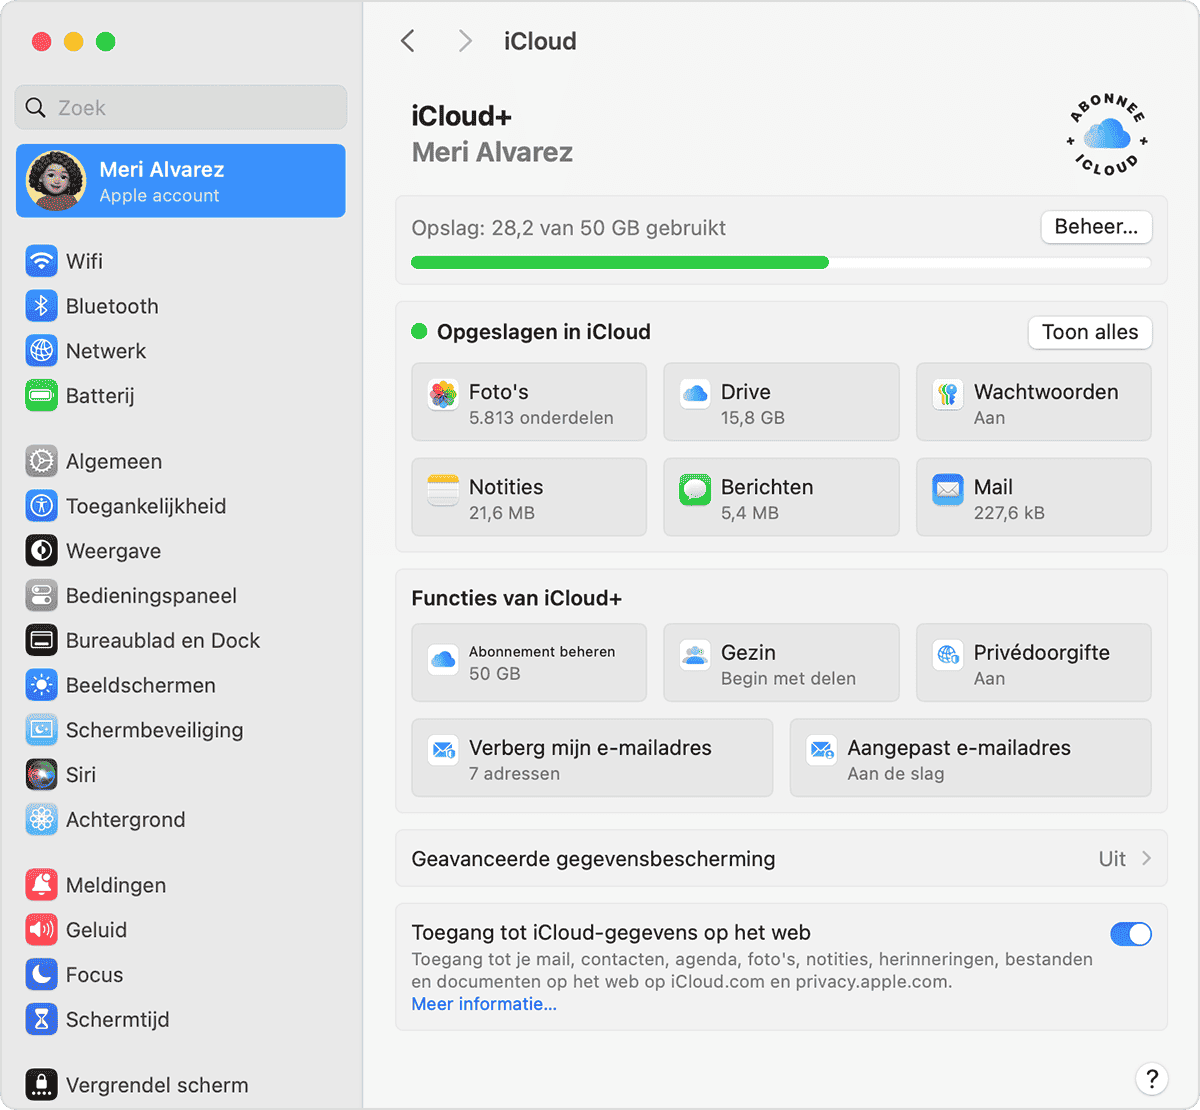The width and height of the screenshot is (1200, 1110).
Task: Select Meri Alvarez Apple account row
Action: (x=181, y=181)
